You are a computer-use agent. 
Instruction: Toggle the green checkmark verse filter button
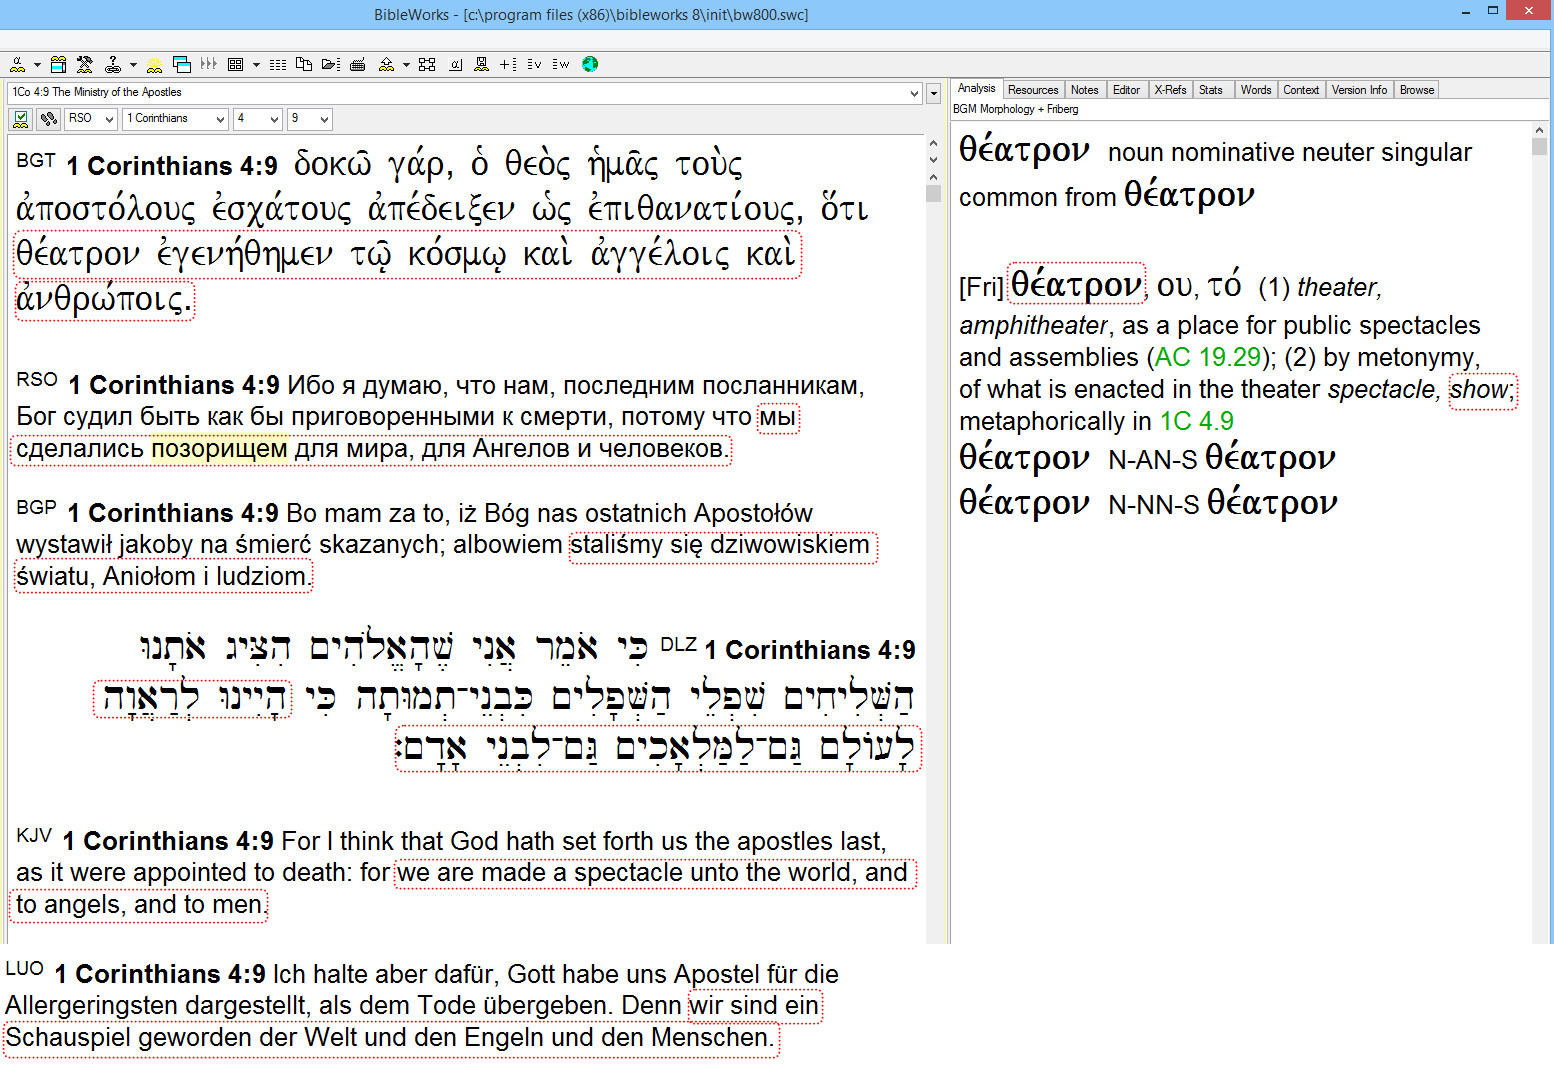[20, 119]
